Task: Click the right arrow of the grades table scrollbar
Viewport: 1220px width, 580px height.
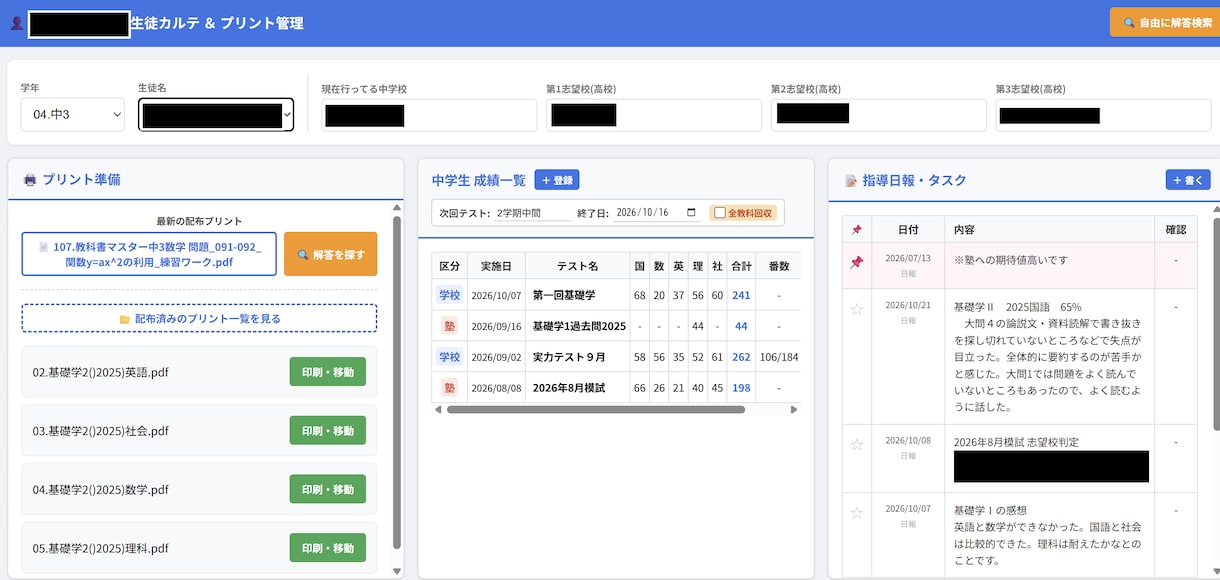Action: [x=794, y=409]
